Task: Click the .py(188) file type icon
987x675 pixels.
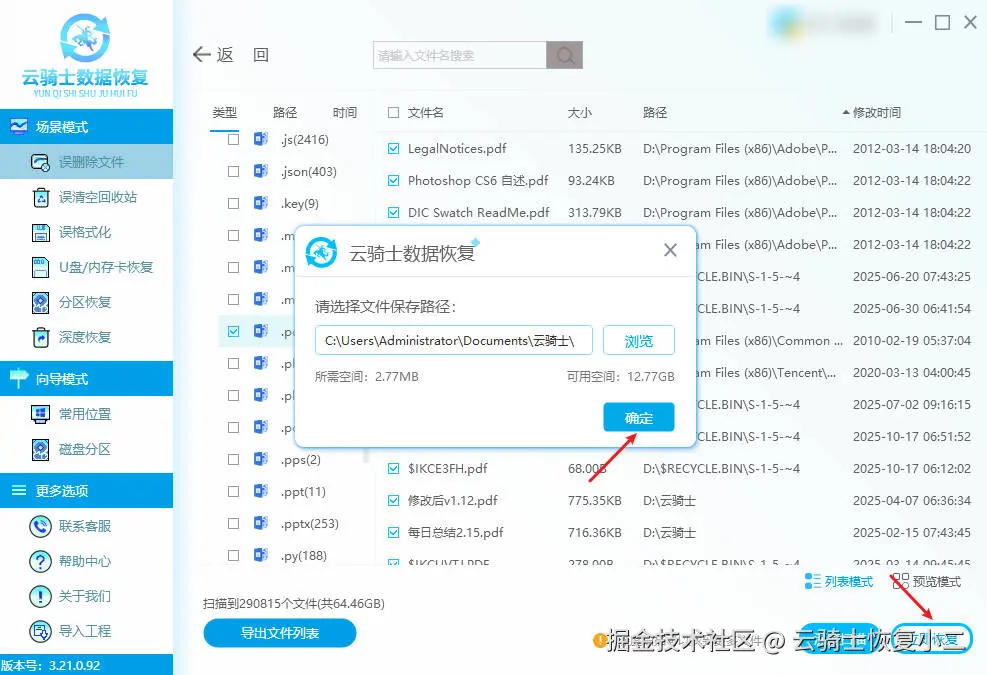Action: click(261, 555)
